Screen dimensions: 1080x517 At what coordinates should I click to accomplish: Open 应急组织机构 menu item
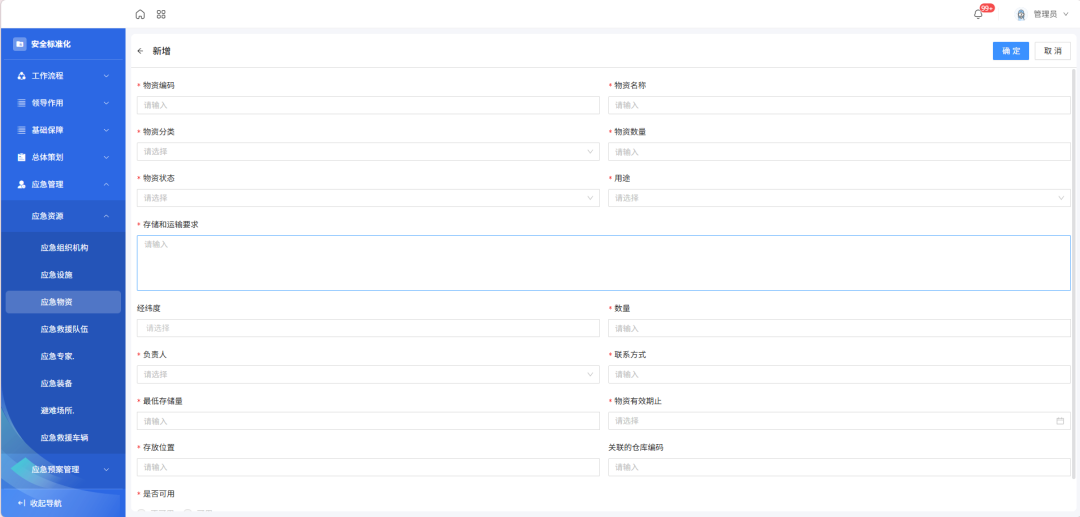(63, 248)
